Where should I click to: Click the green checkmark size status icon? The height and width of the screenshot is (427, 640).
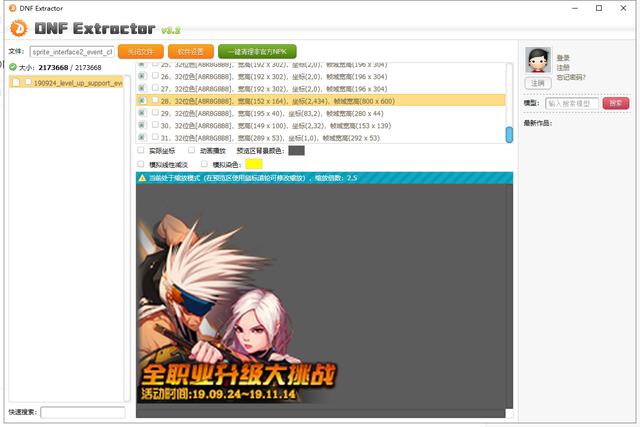click(12, 67)
